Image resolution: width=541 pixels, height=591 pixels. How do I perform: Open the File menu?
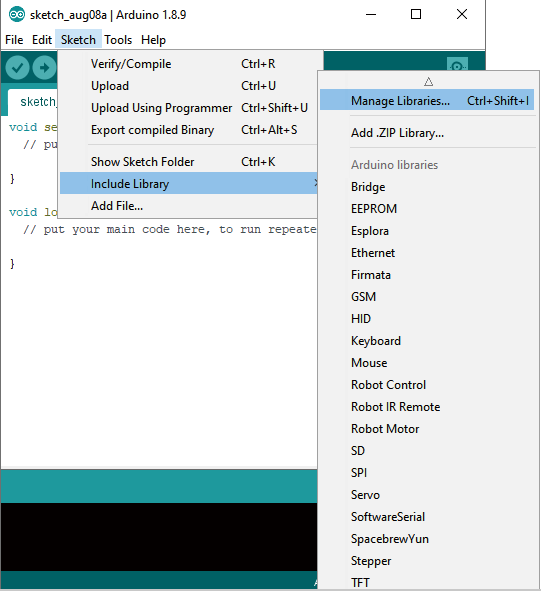(x=14, y=40)
